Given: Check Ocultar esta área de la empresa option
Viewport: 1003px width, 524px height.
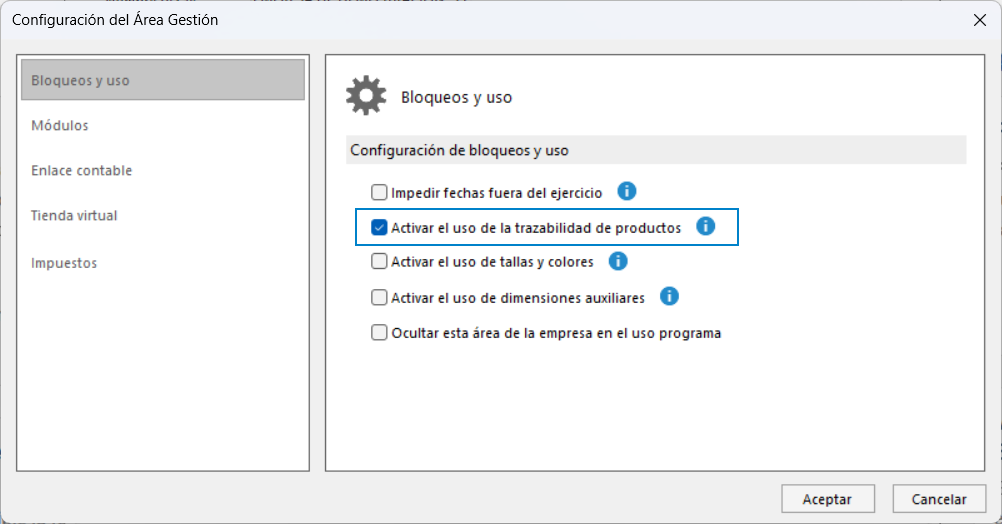Looking at the screenshot, I should (x=379, y=333).
